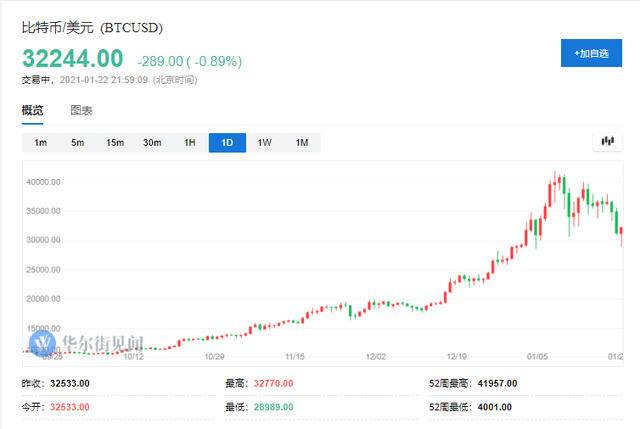Add BTCUSD to watchlist with 加自选
Screen dimensions: 640x429
pos(591,51)
